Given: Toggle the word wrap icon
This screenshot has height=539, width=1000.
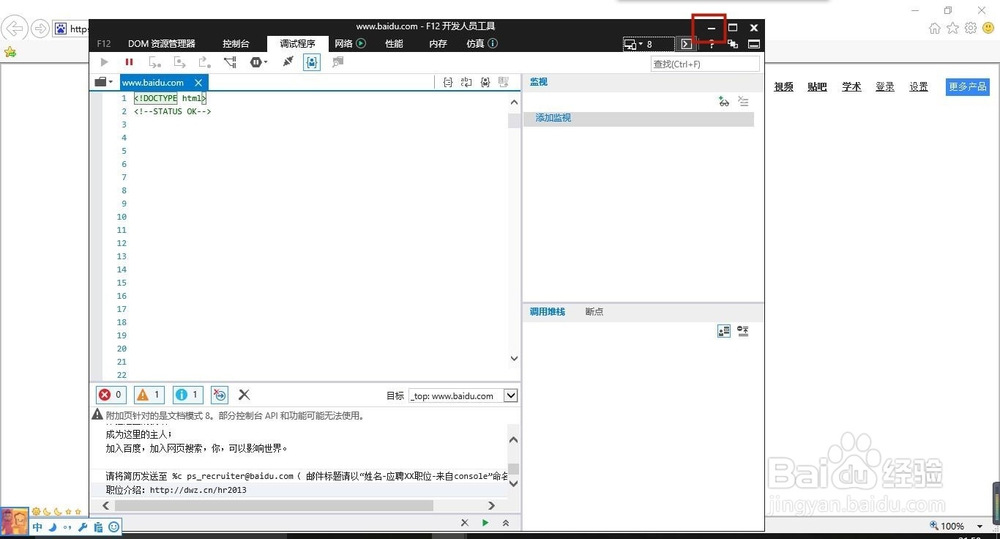Looking at the screenshot, I should (466, 82).
